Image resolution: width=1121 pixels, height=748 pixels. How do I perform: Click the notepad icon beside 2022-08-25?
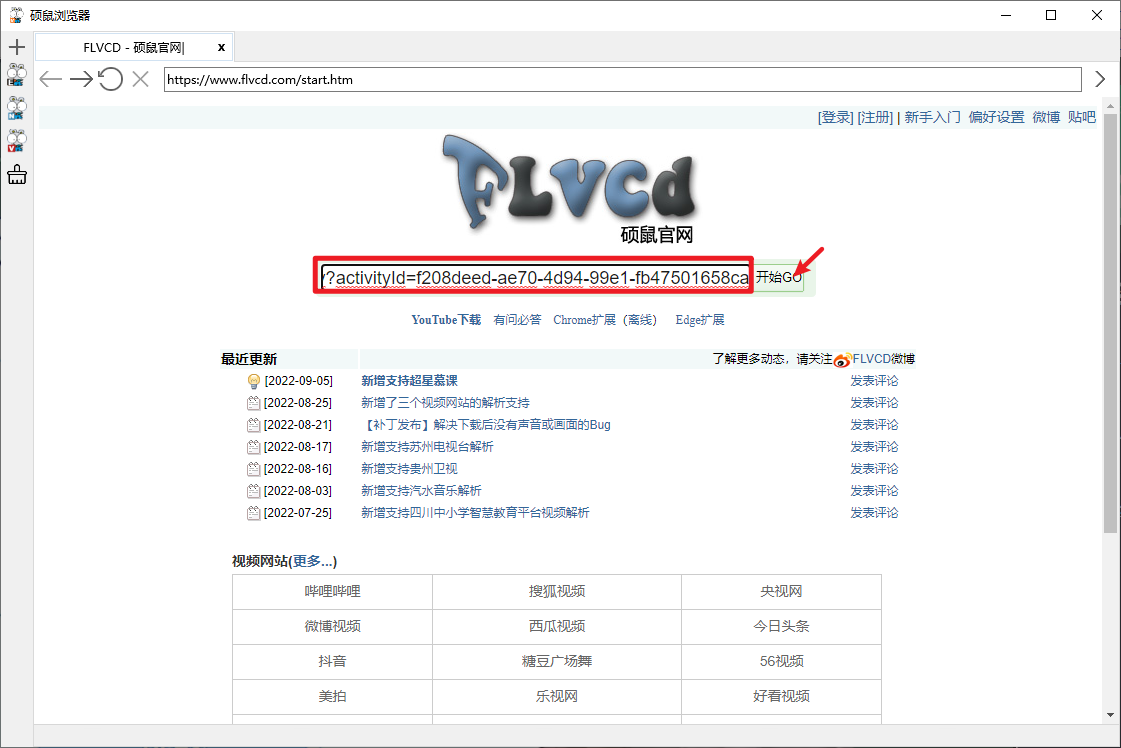[253, 403]
